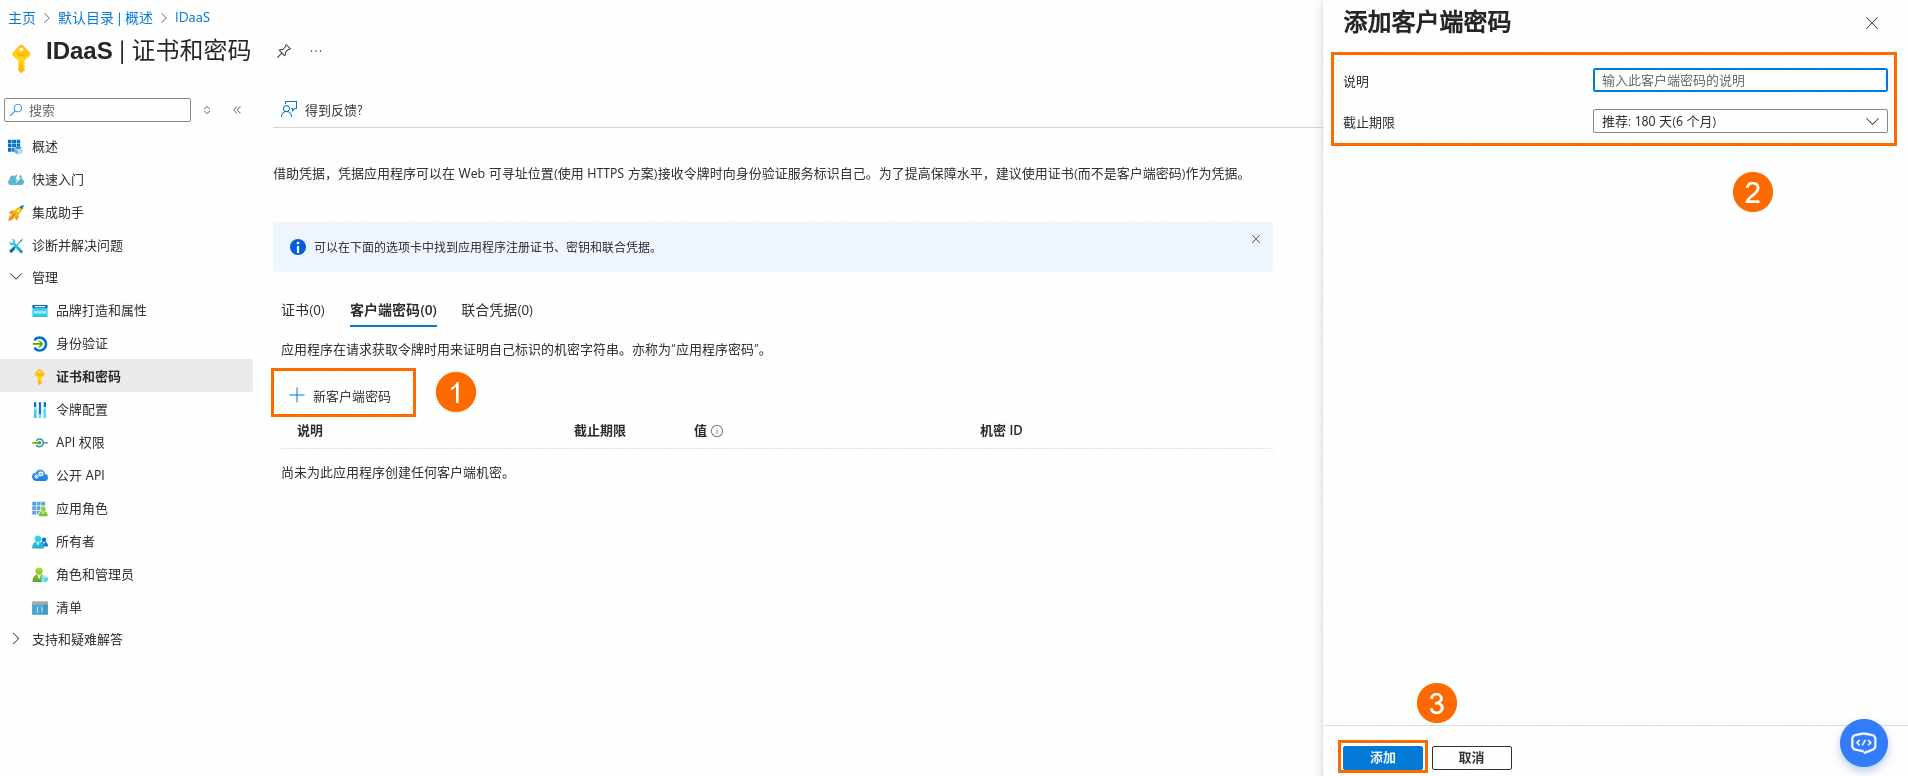Click the 得到反馈 feedback icon

point(289,109)
